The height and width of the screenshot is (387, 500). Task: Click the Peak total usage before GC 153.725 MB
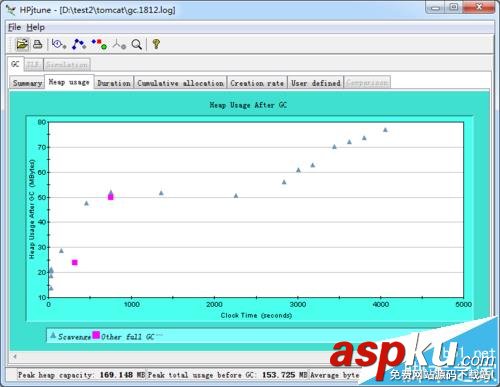tap(228, 375)
